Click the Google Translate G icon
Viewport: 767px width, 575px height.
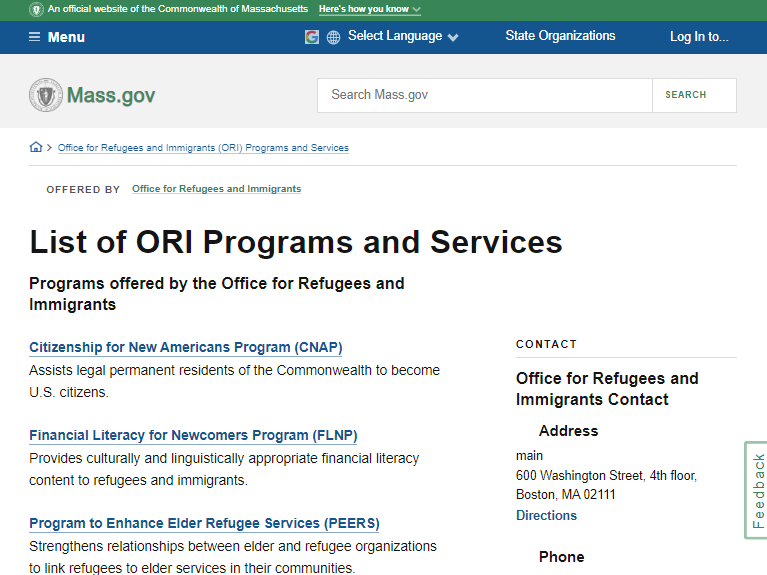(312, 37)
